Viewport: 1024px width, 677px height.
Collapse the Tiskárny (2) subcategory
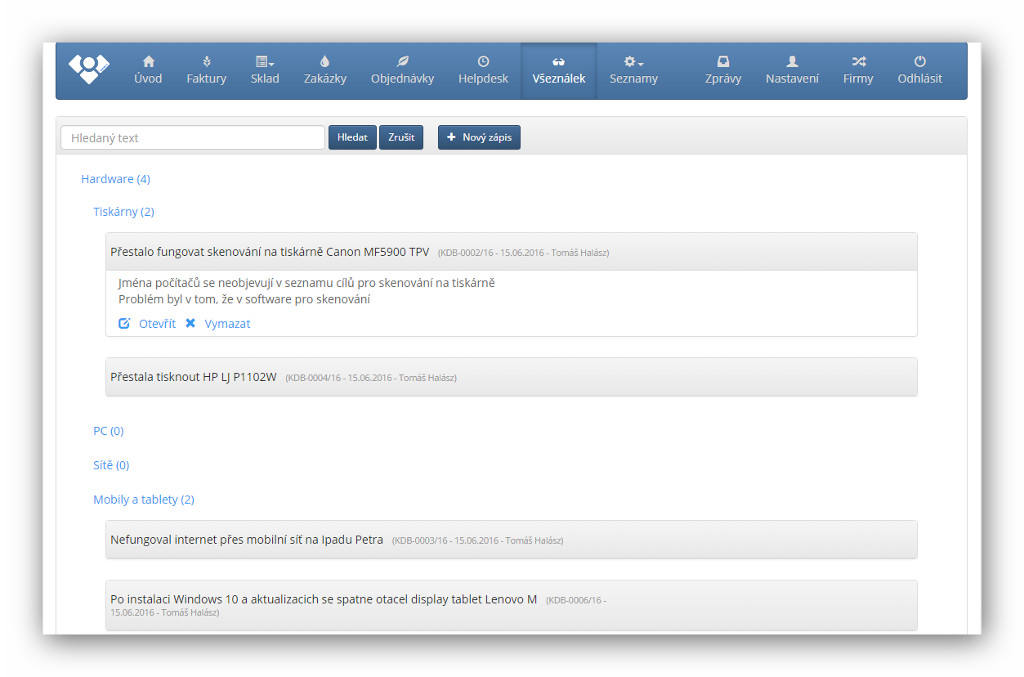(x=123, y=212)
